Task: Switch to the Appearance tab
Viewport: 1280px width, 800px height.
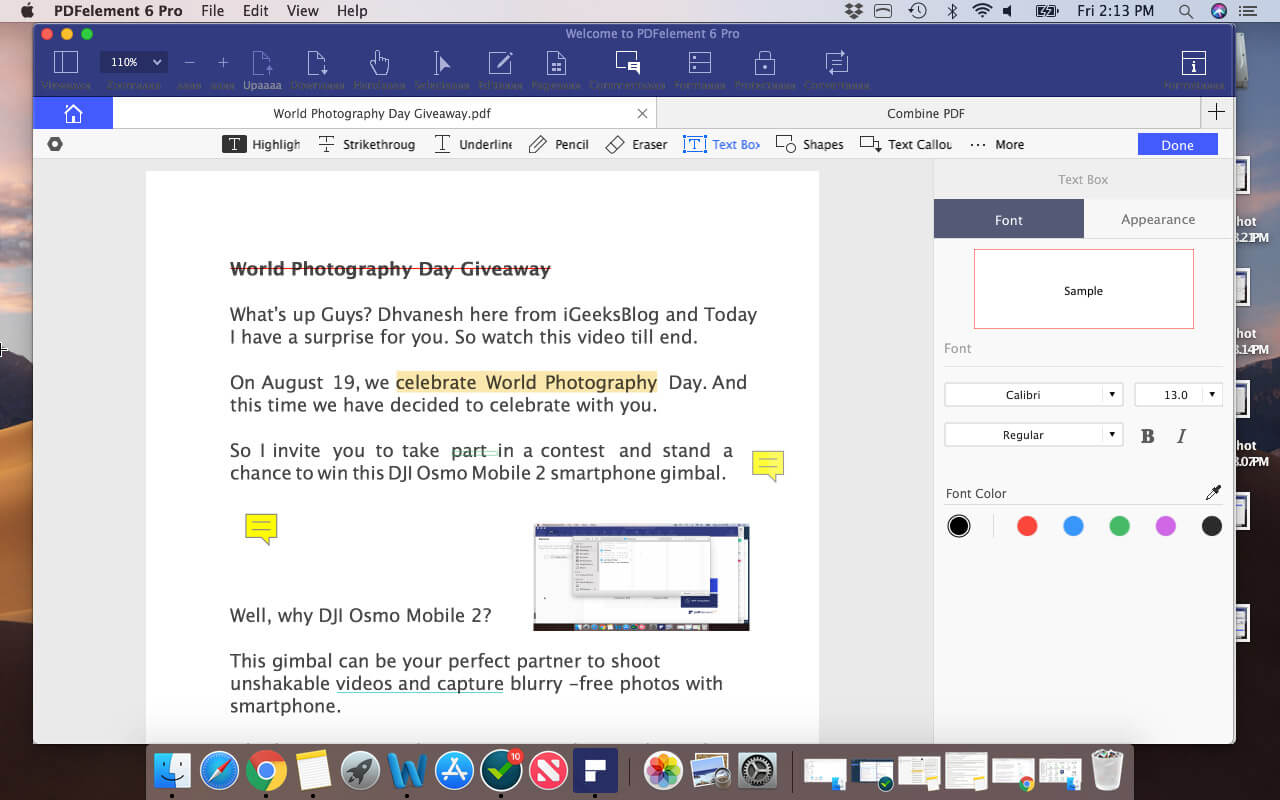Action: pyautogui.click(x=1158, y=219)
